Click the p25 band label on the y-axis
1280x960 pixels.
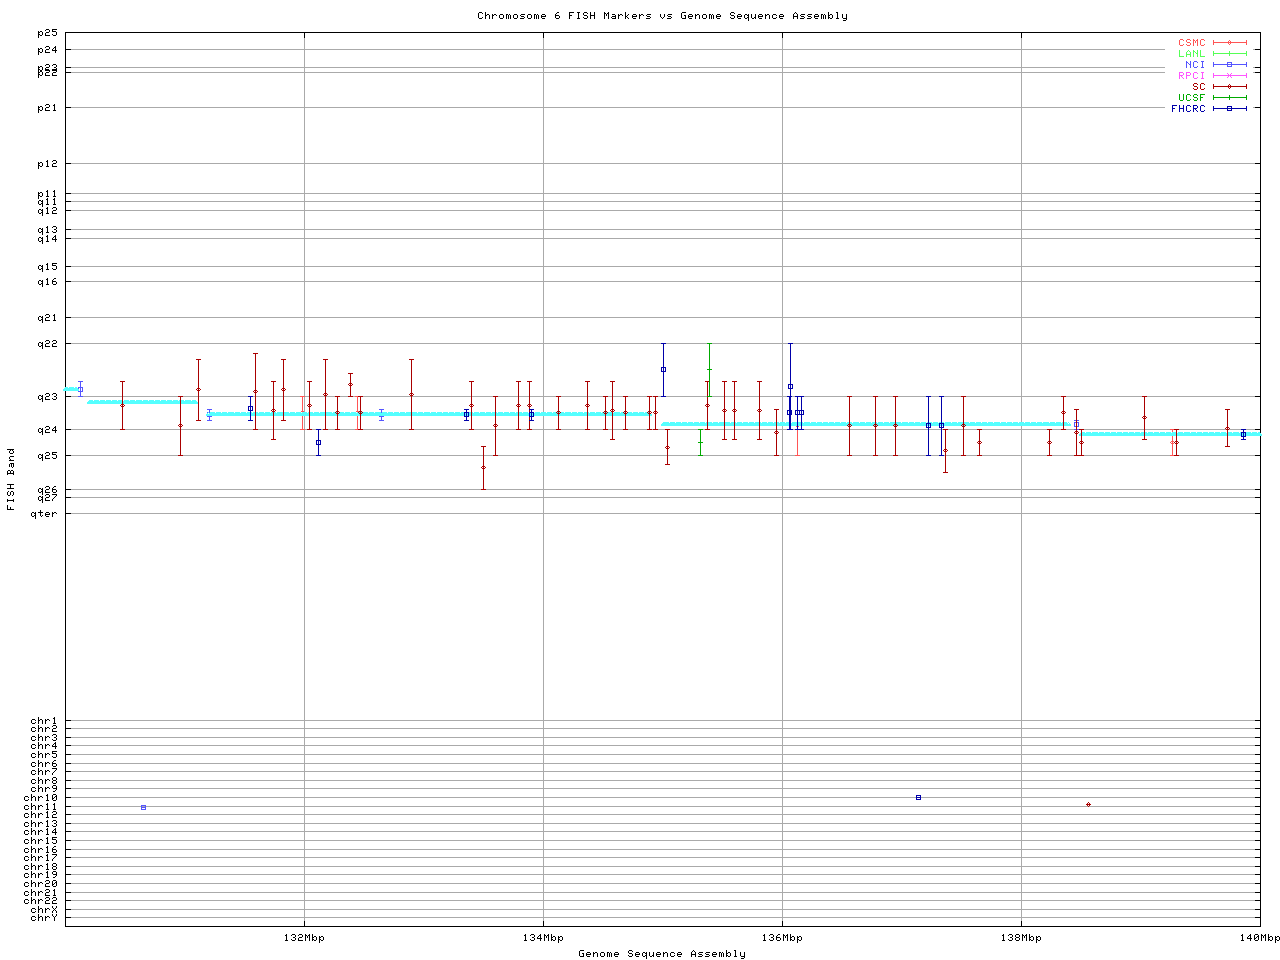click(x=47, y=34)
